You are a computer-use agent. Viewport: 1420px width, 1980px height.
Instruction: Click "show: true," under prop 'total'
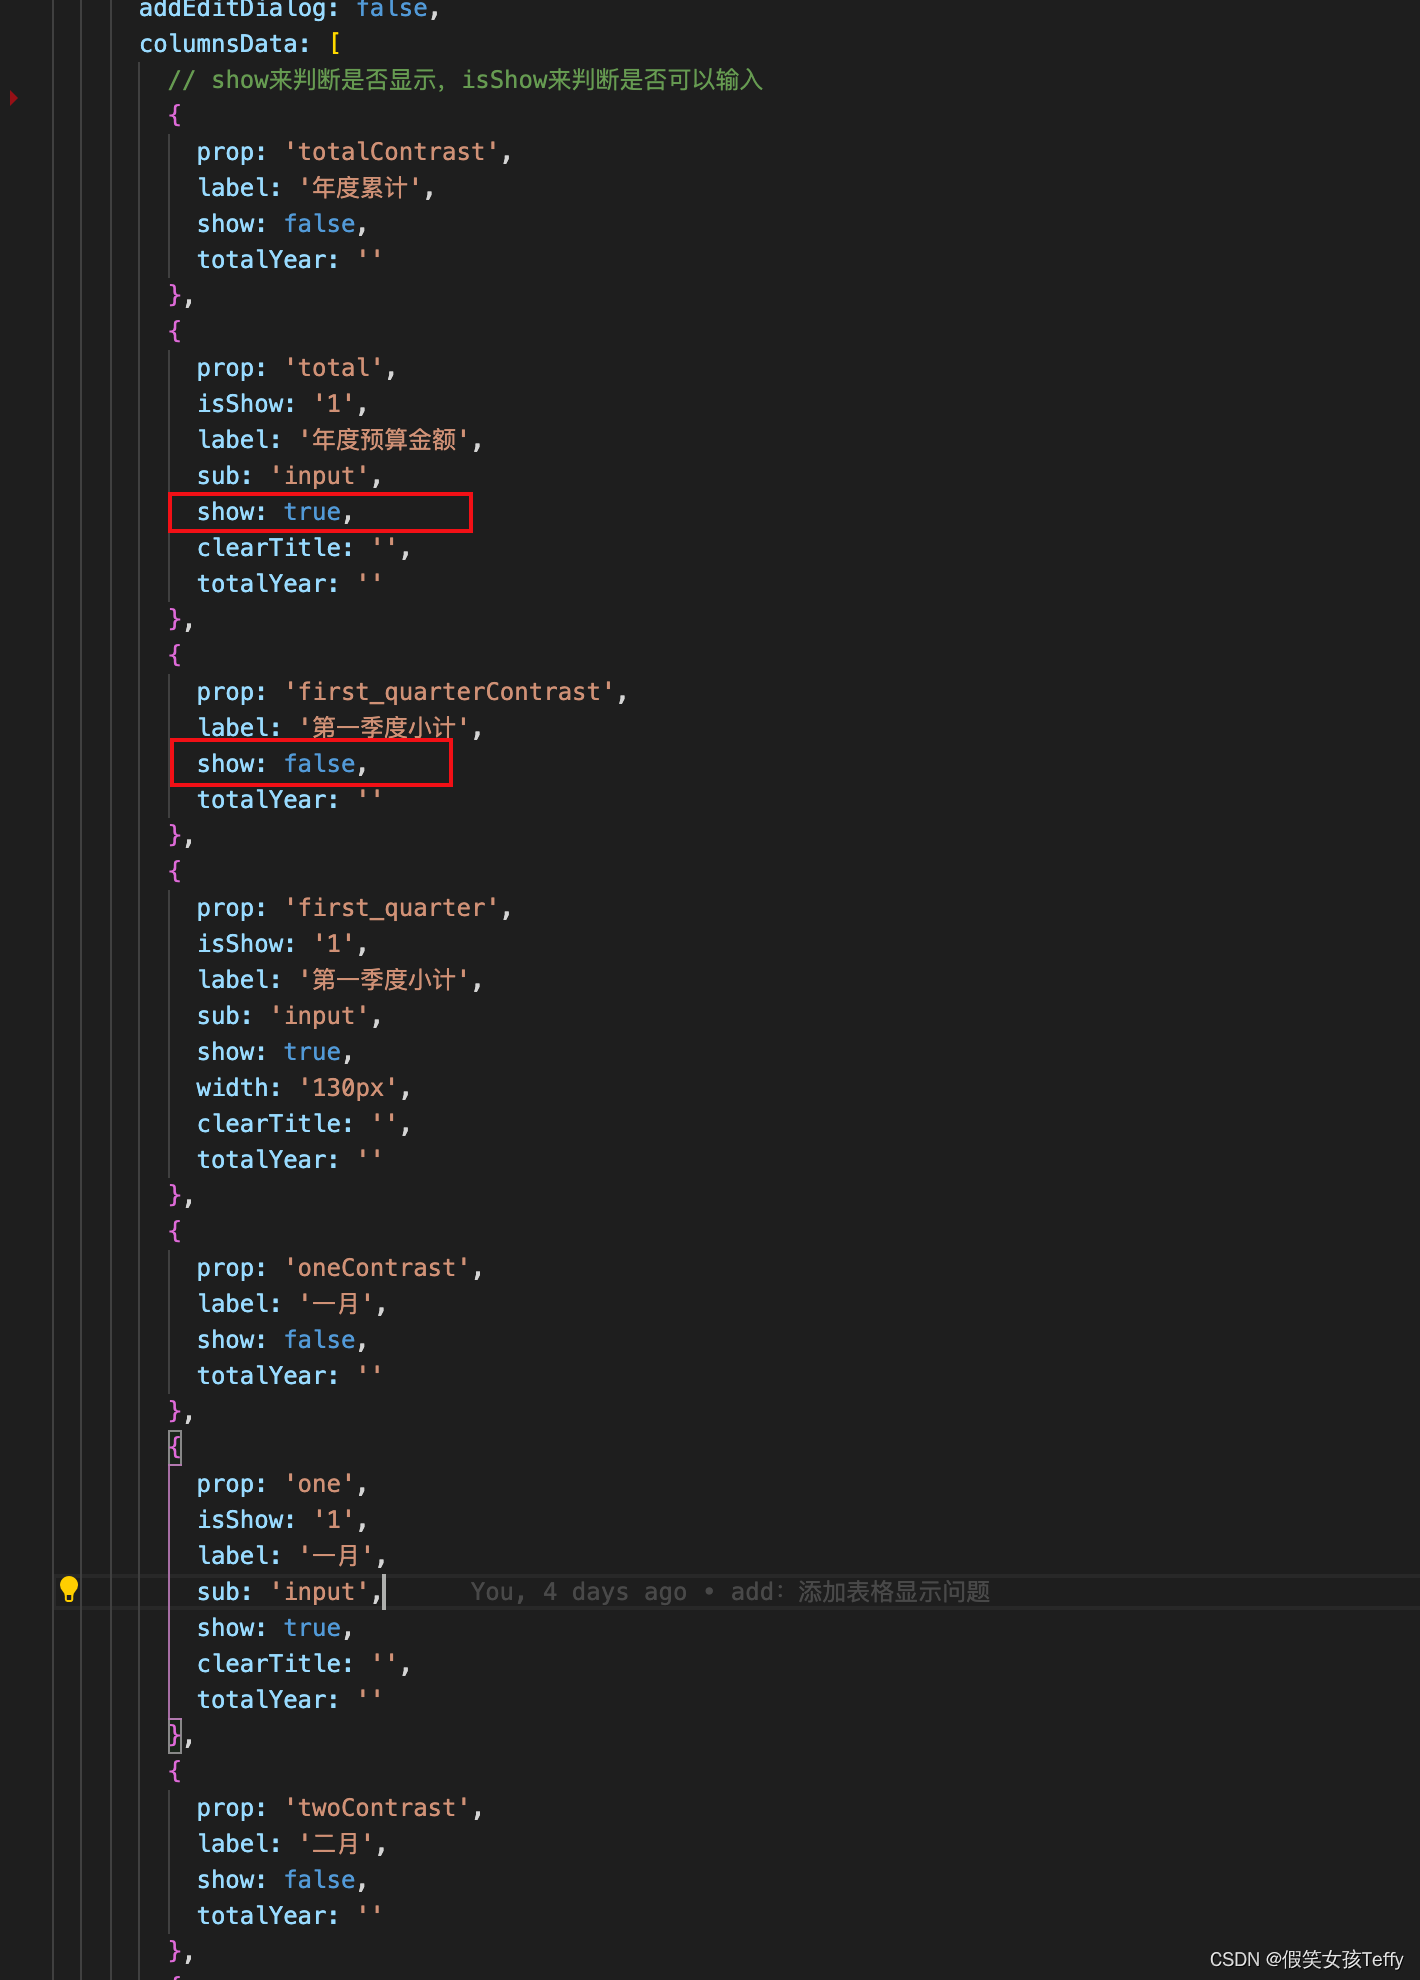pyautogui.click(x=275, y=512)
